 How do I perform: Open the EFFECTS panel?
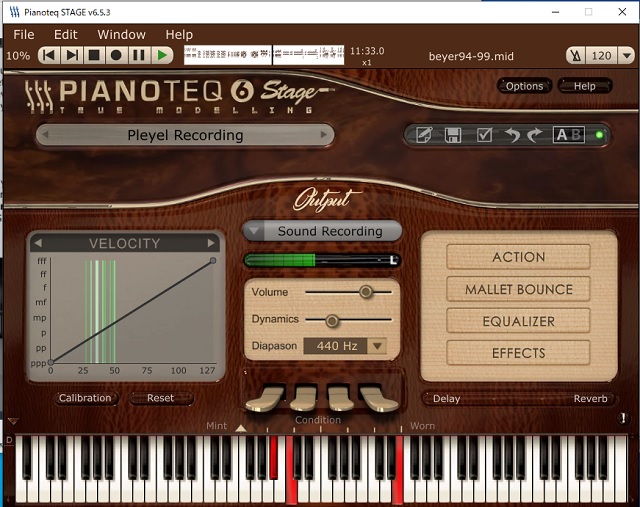click(x=518, y=353)
